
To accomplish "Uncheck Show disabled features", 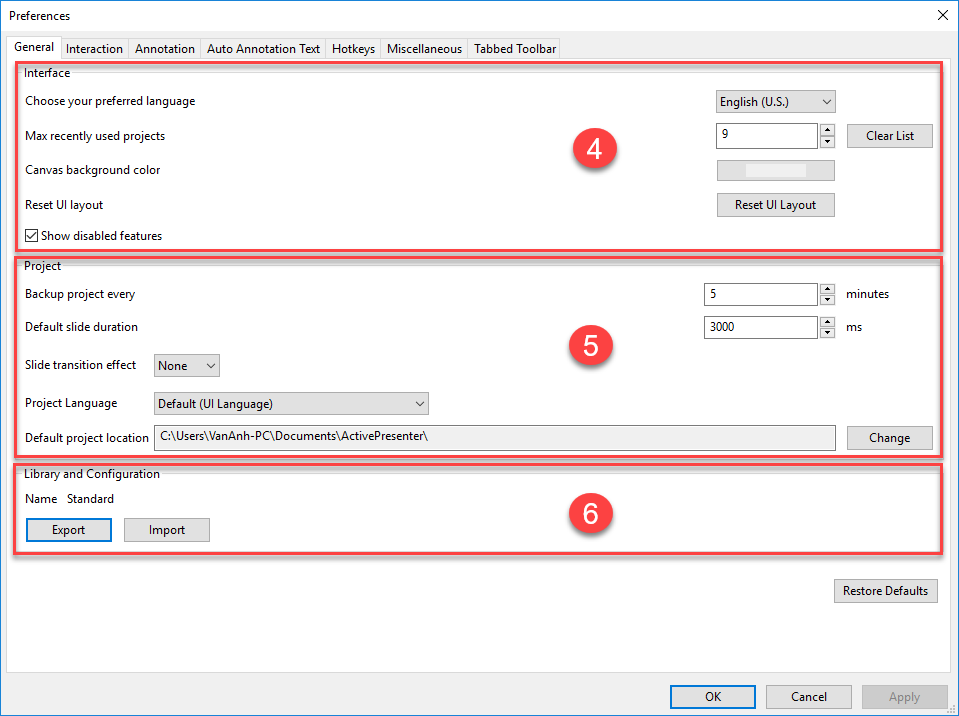I will click(31, 235).
